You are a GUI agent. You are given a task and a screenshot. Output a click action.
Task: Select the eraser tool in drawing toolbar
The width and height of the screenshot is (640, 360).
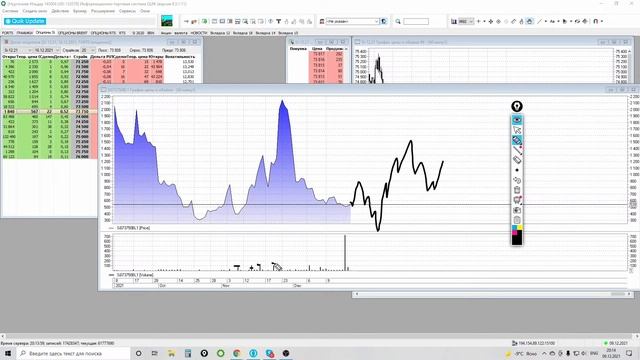[517, 160]
